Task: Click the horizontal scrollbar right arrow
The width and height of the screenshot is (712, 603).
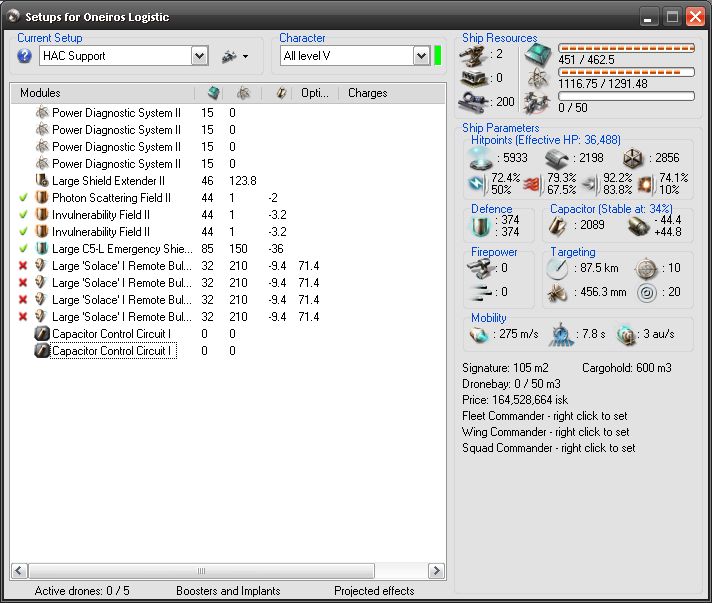Action: click(436, 571)
